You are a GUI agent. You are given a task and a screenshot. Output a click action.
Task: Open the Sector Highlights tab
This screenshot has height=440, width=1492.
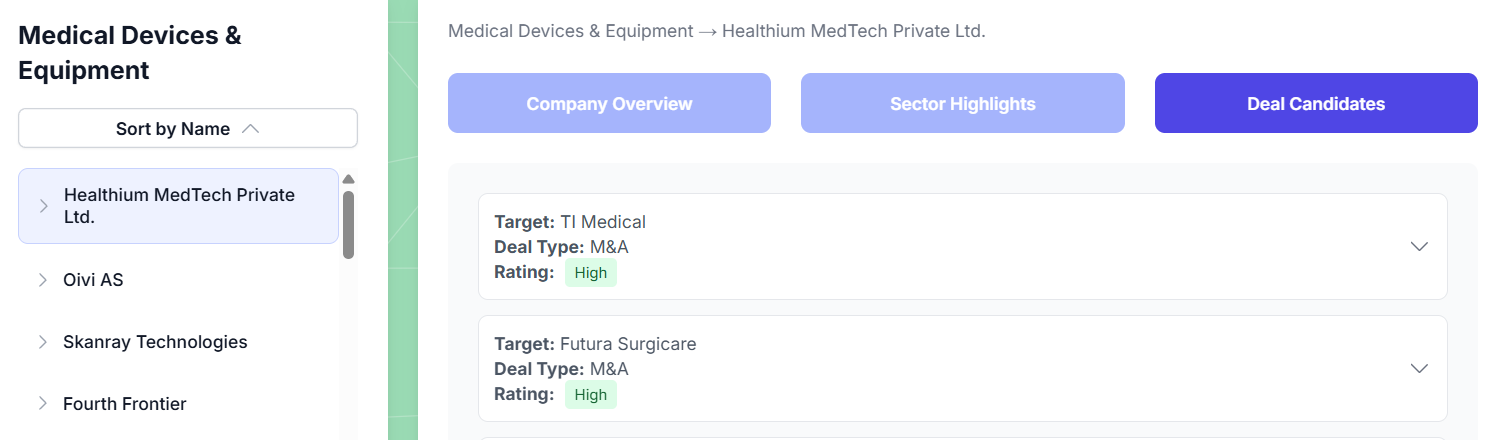point(962,103)
